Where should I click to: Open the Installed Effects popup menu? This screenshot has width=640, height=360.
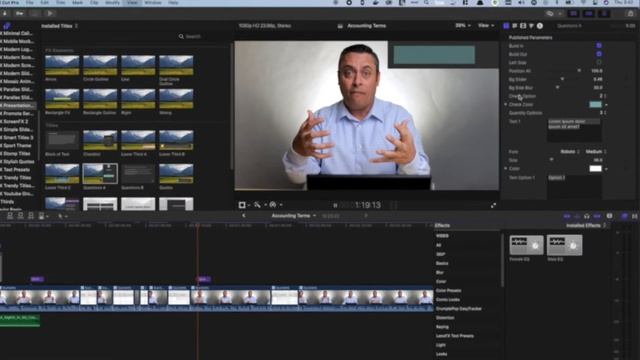click(x=586, y=226)
